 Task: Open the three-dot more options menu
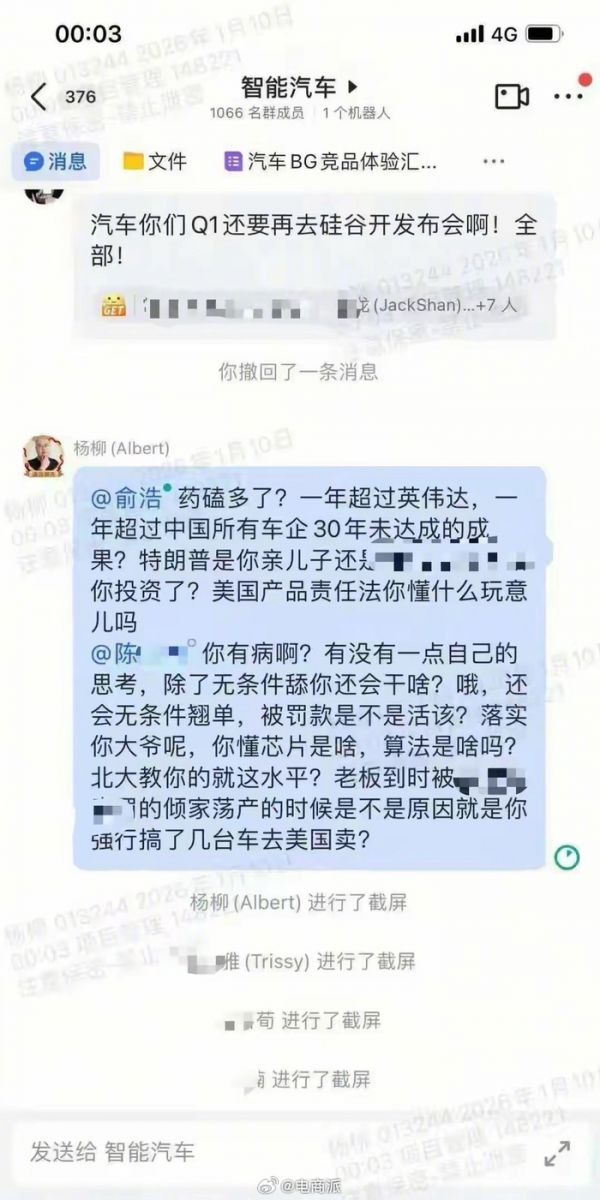point(567,96)
